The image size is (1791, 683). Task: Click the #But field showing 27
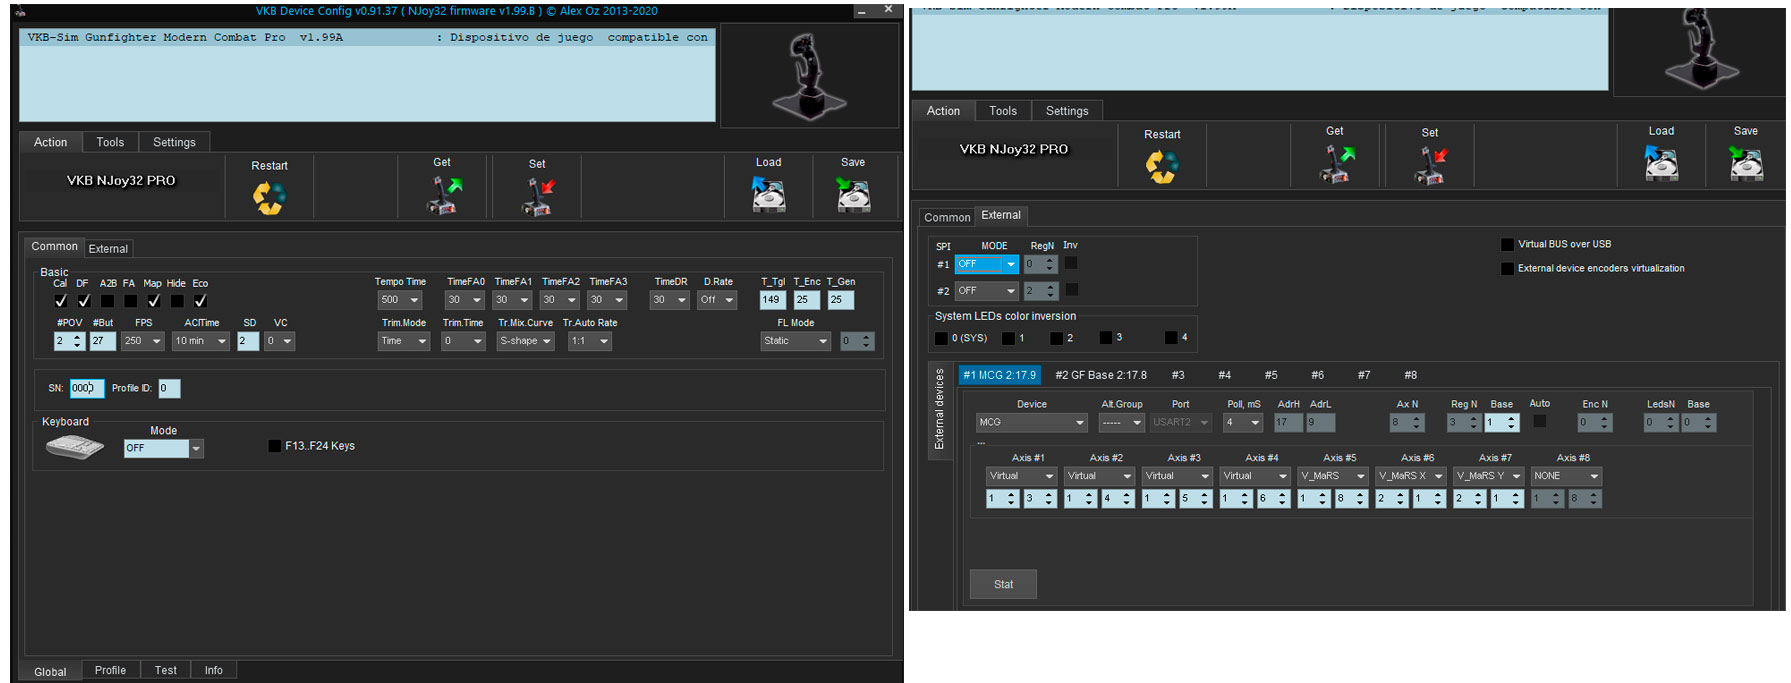(102, 341)
